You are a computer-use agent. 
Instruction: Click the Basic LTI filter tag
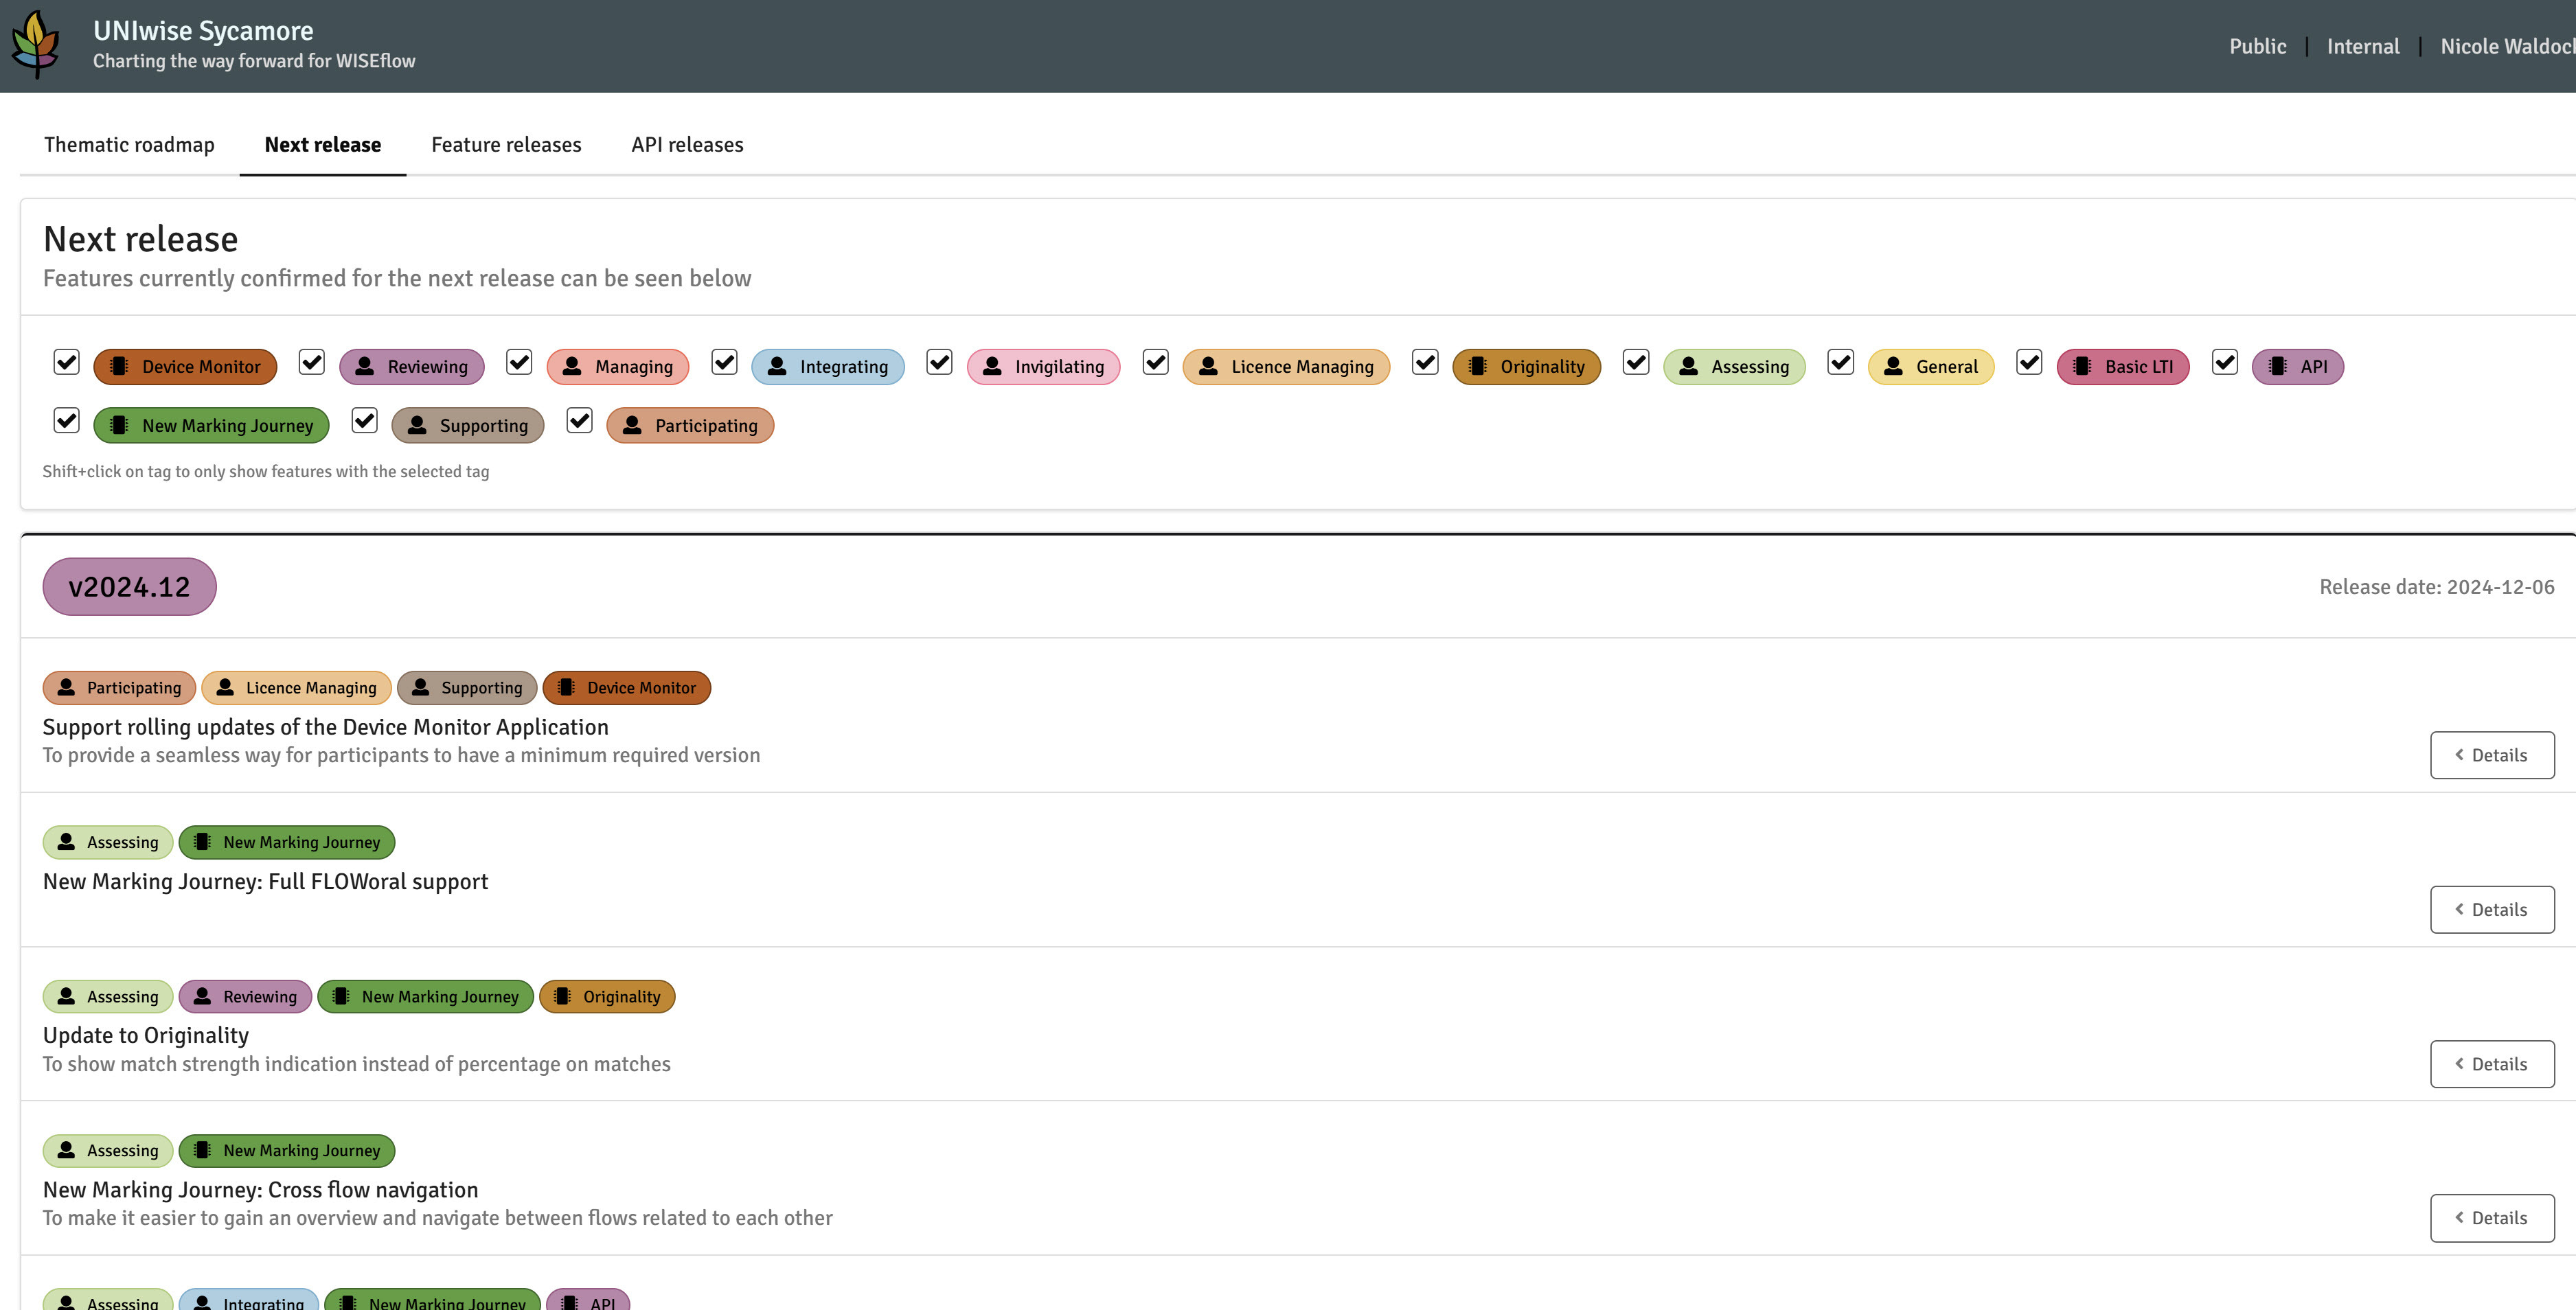(2123, 367)
